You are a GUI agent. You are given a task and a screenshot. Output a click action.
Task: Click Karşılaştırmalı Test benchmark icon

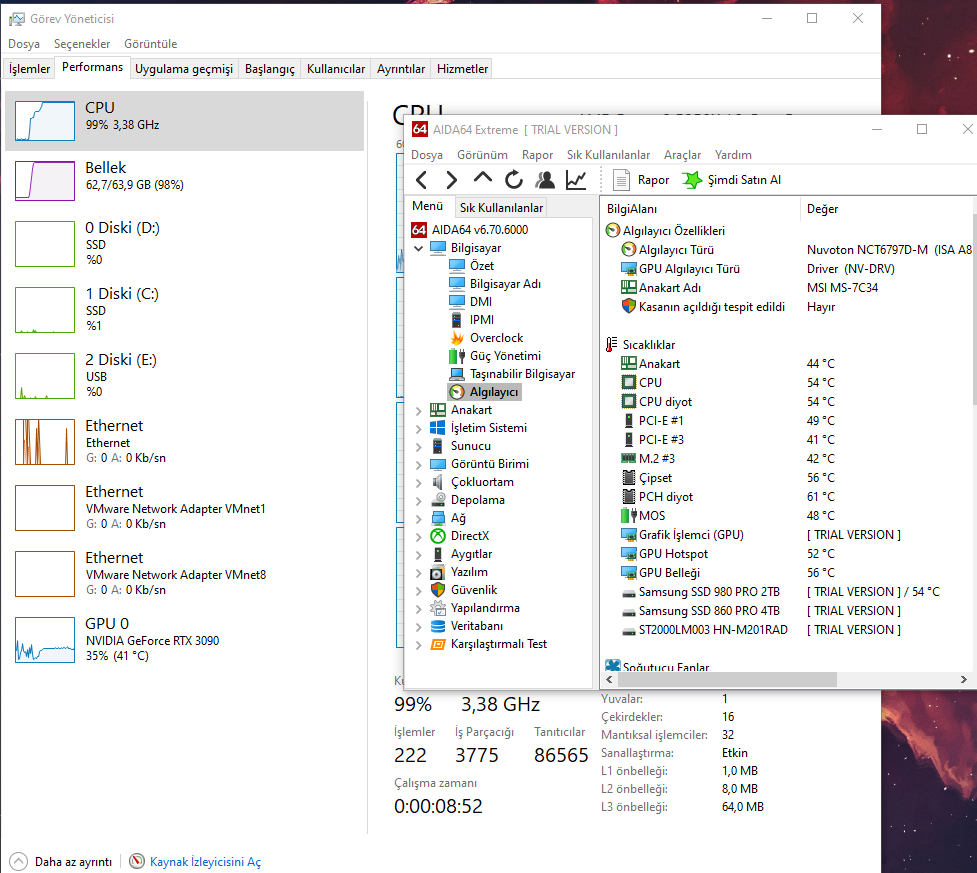439,644
